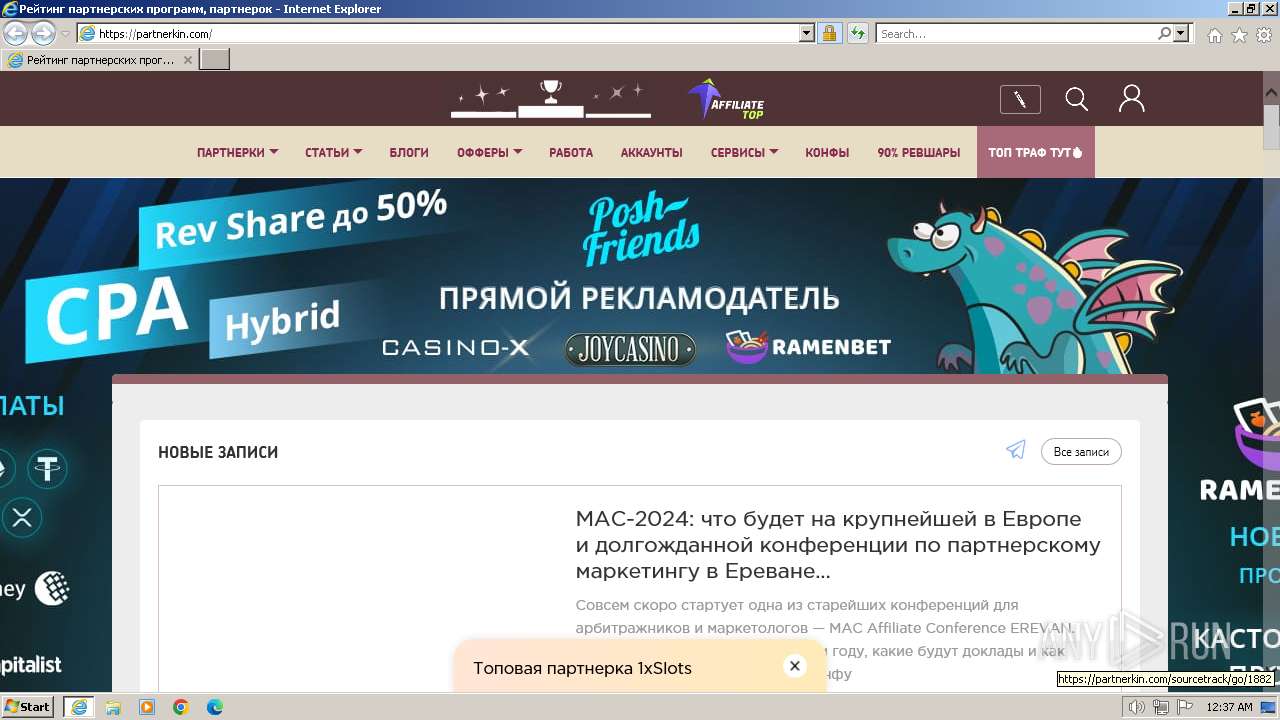
Task: Click the Telegram paper plane icon
Action: click(x=1016, y=450)
